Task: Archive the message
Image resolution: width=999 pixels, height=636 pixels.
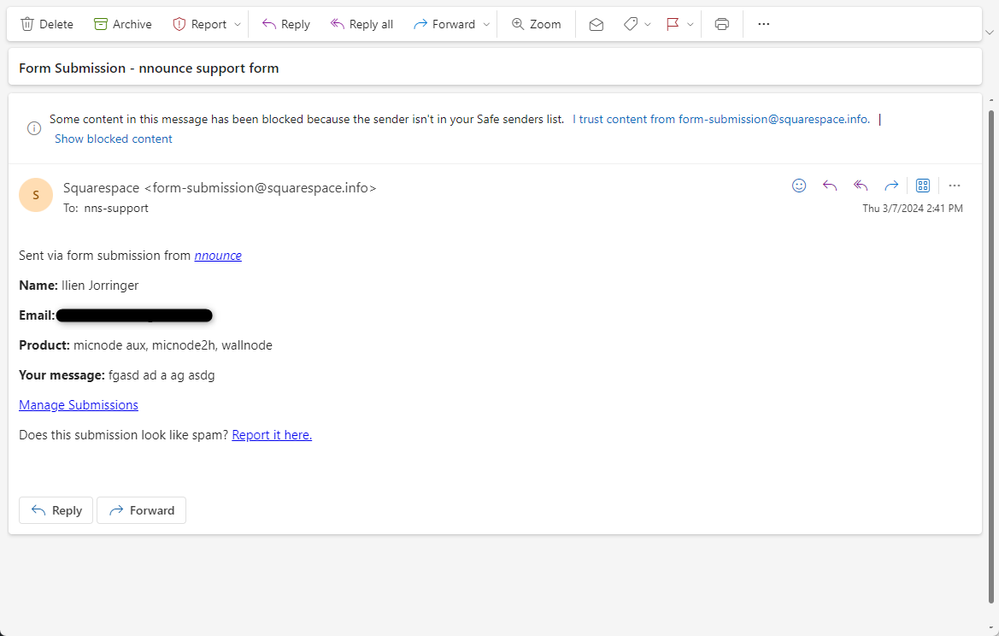Action: pos(123,24)
